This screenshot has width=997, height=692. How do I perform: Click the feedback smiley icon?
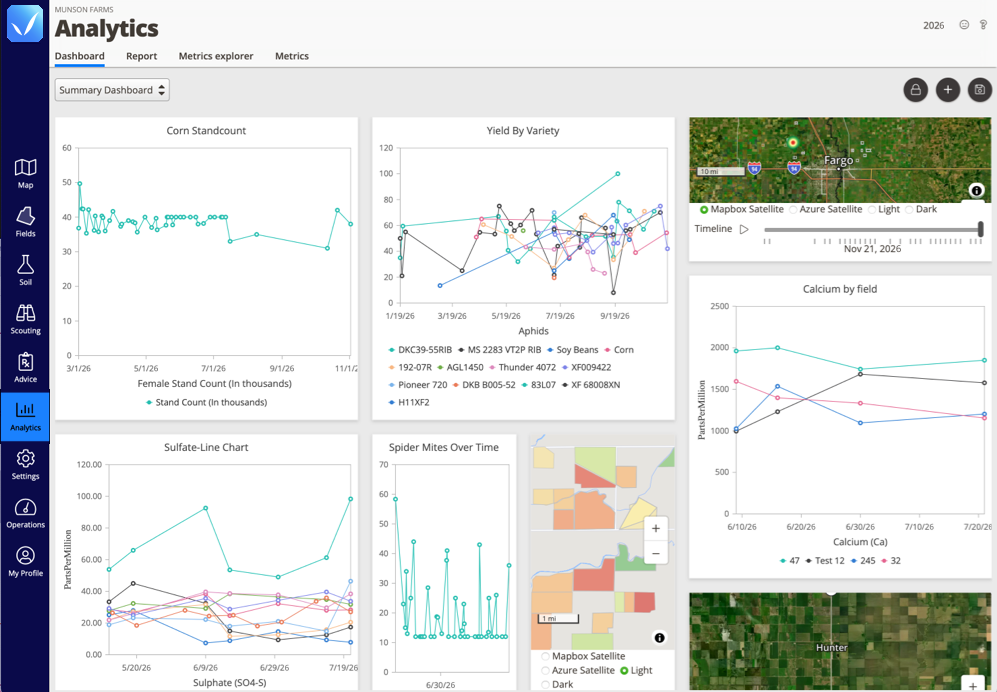964,25
